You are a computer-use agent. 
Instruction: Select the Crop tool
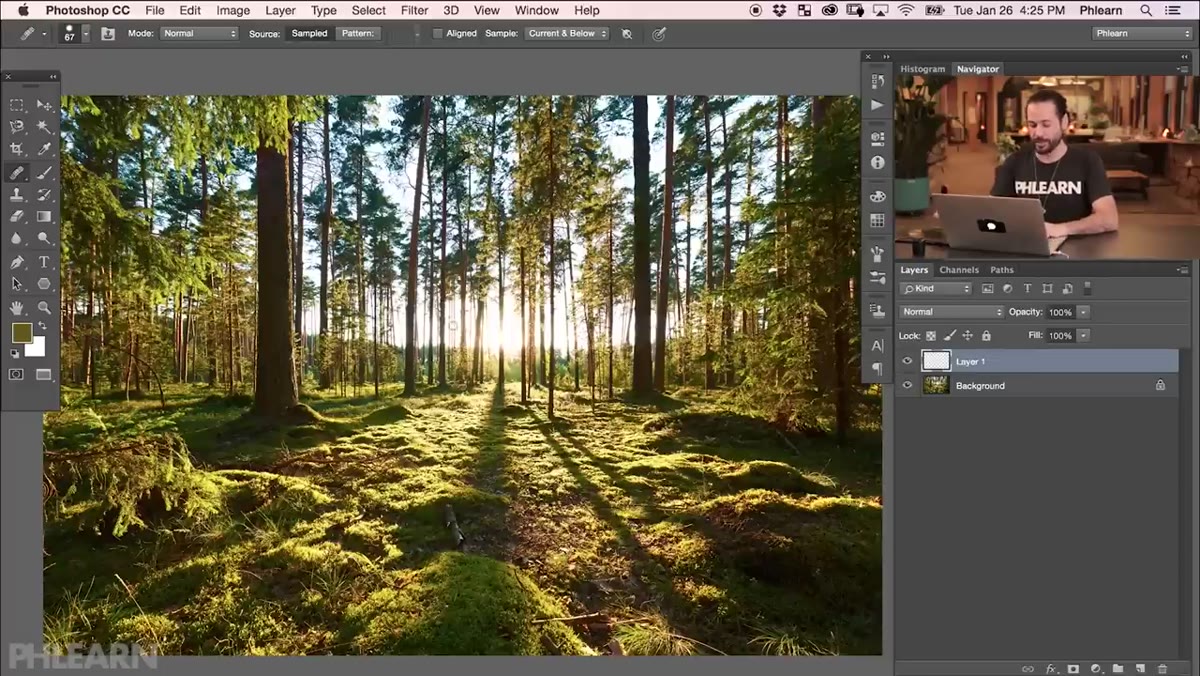pos(17,149)
